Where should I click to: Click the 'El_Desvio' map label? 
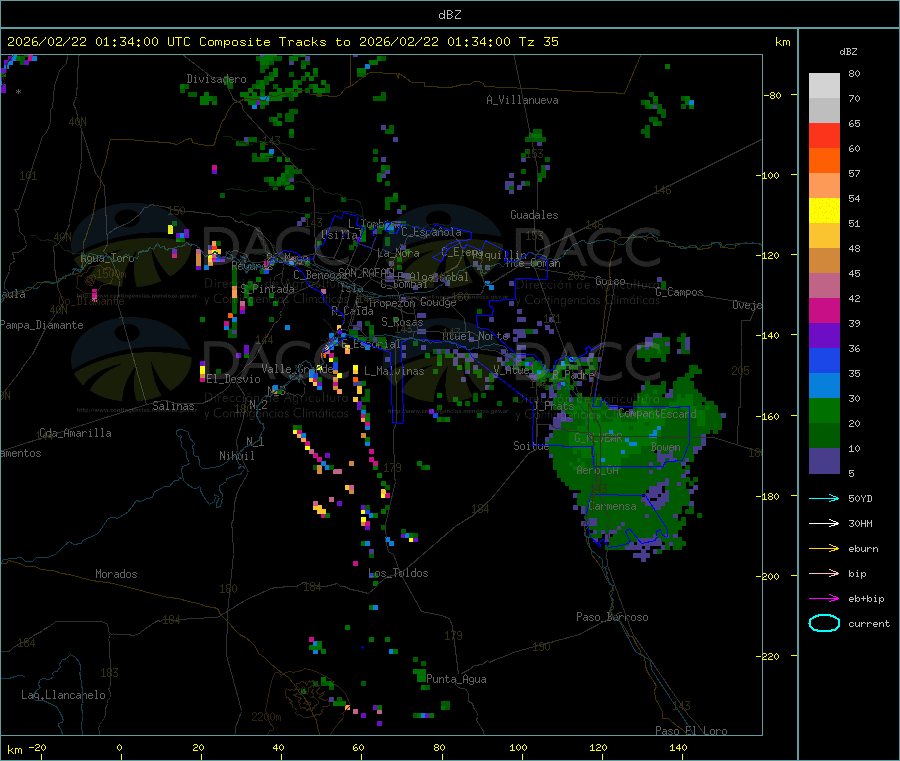[x=234, y=379]
